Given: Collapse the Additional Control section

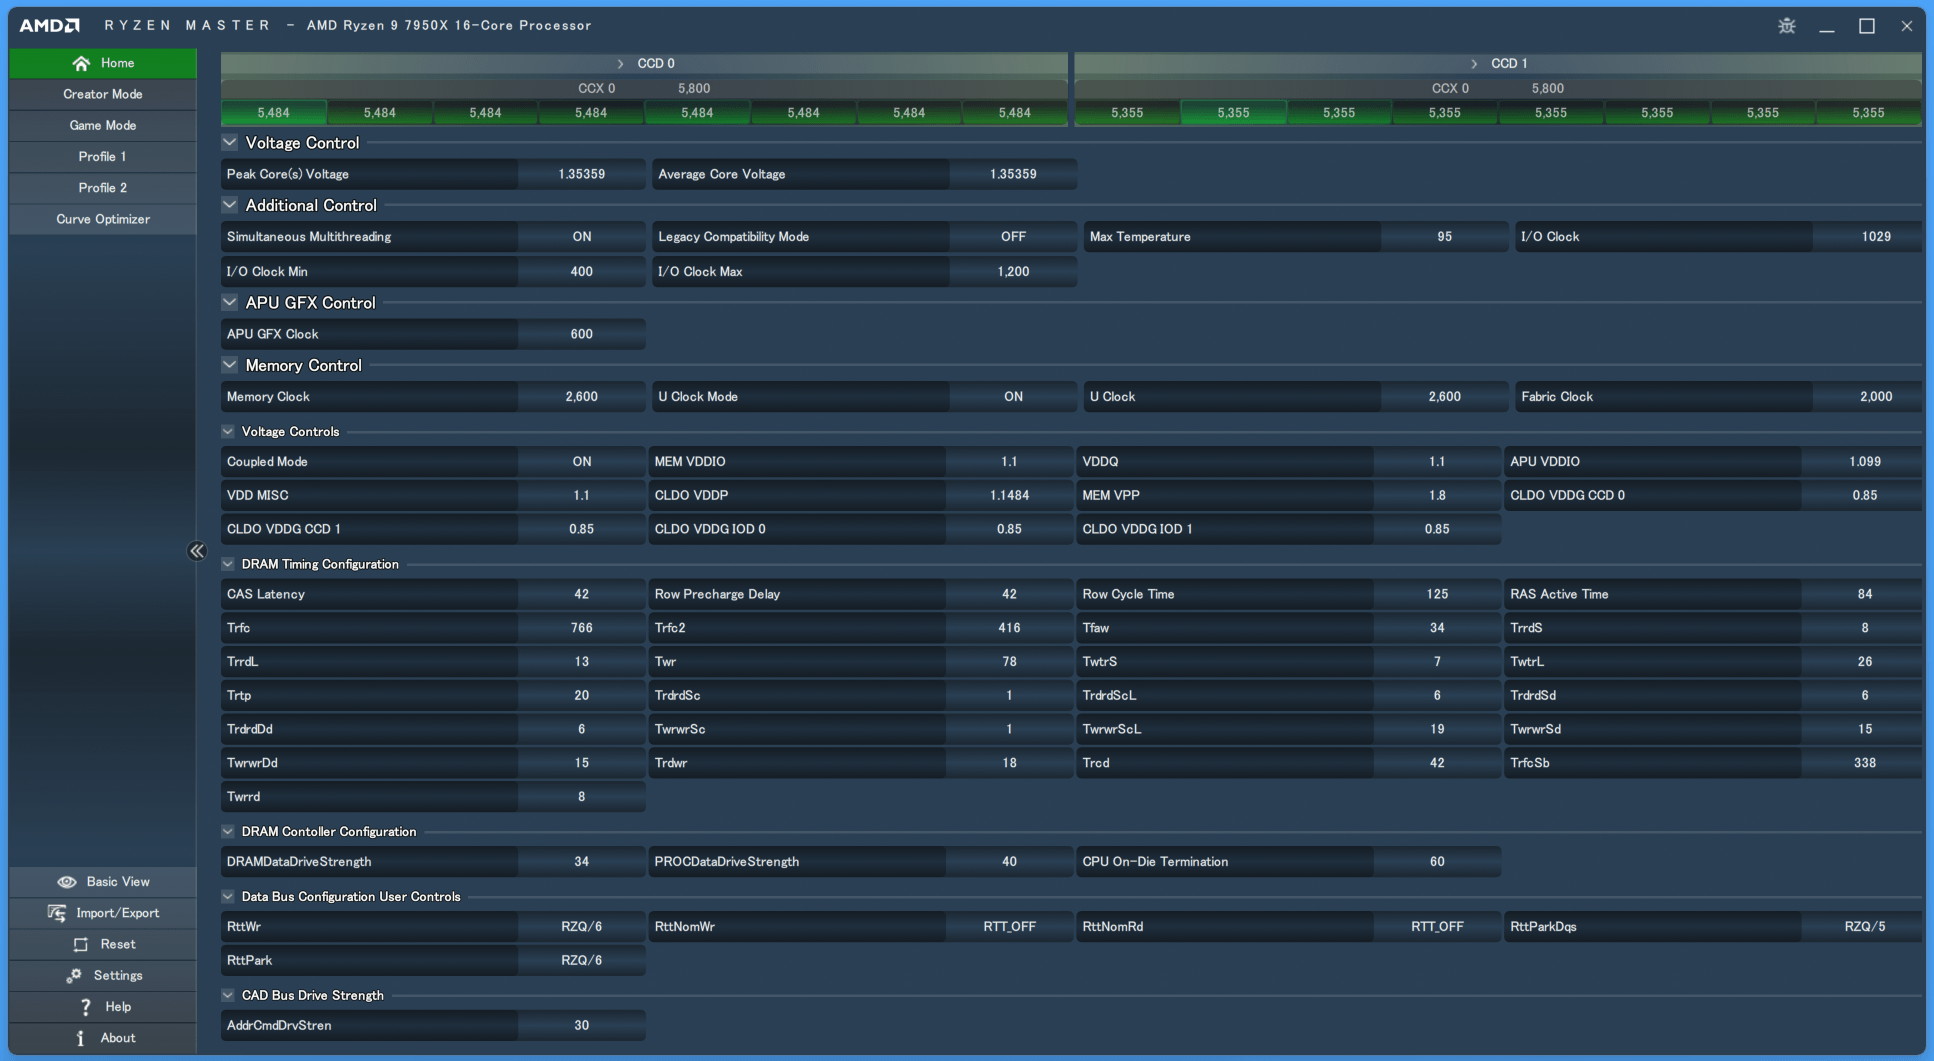Looking at the screenshot, I should 230,205.
